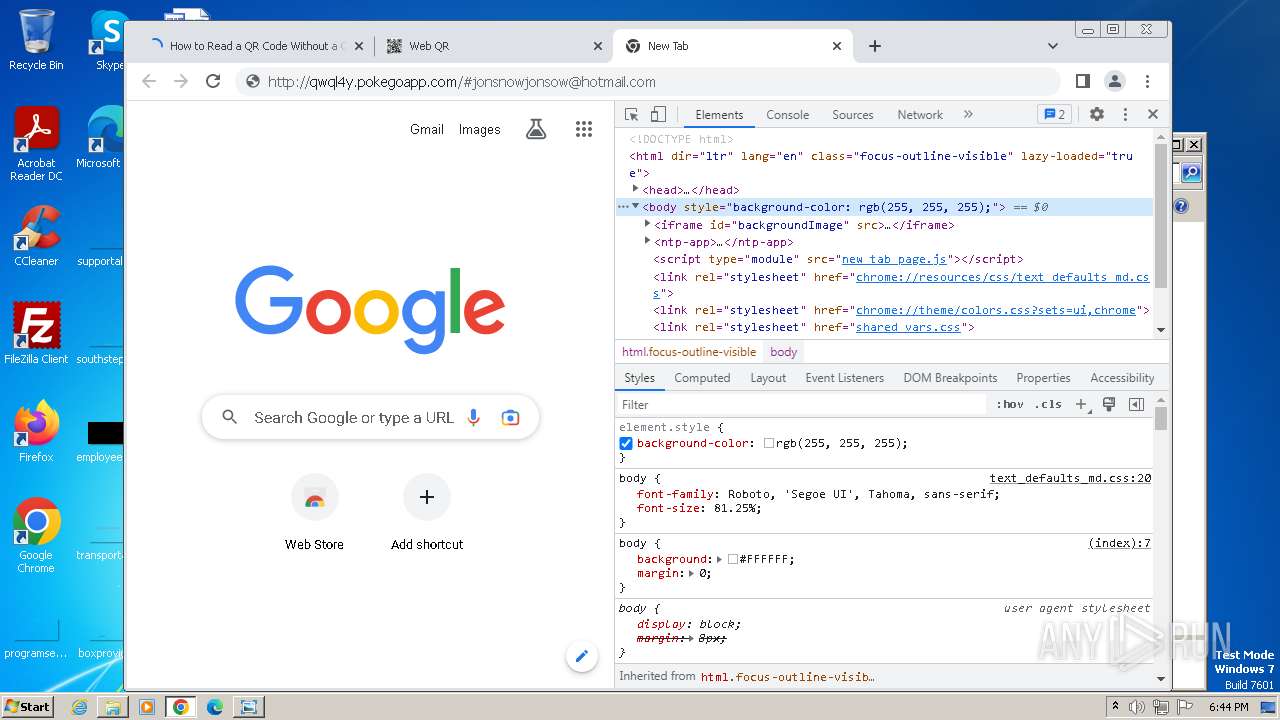Open the Event Listeners tab
This screenshot has height=720, width=1280.
coord(845,378)
